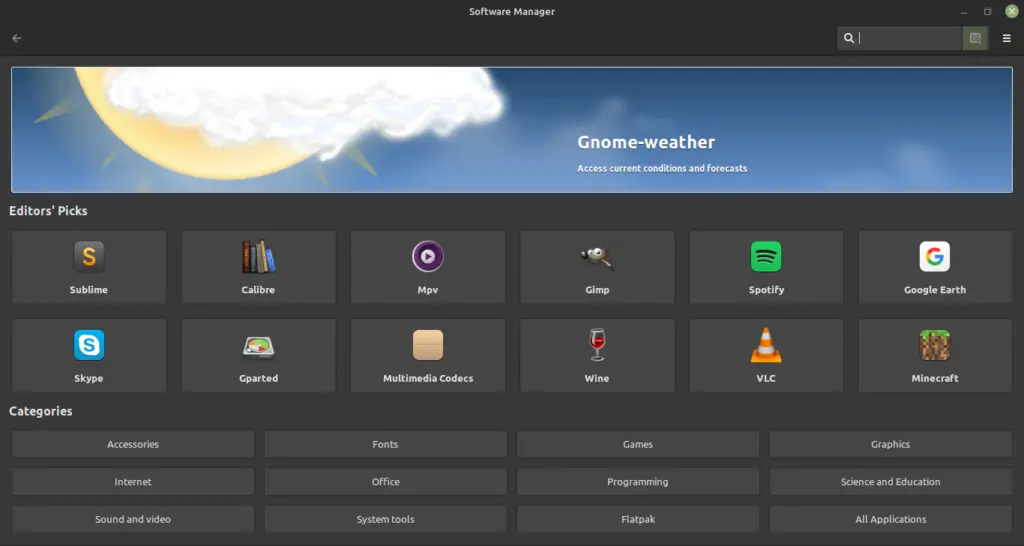Viewport: 1024px width, 546px height.
Task: Browse the Sound and video category
Action: 133,519
